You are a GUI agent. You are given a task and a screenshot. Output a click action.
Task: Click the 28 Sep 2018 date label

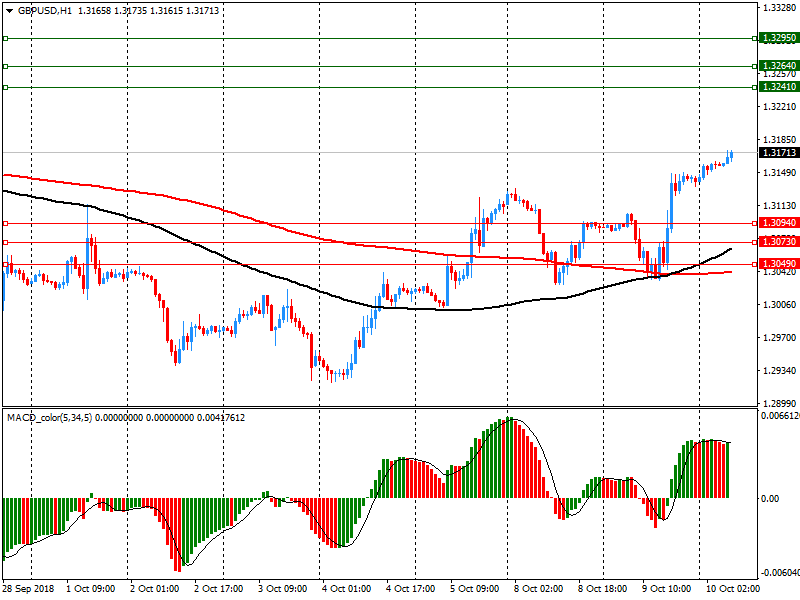coord(27,589)
